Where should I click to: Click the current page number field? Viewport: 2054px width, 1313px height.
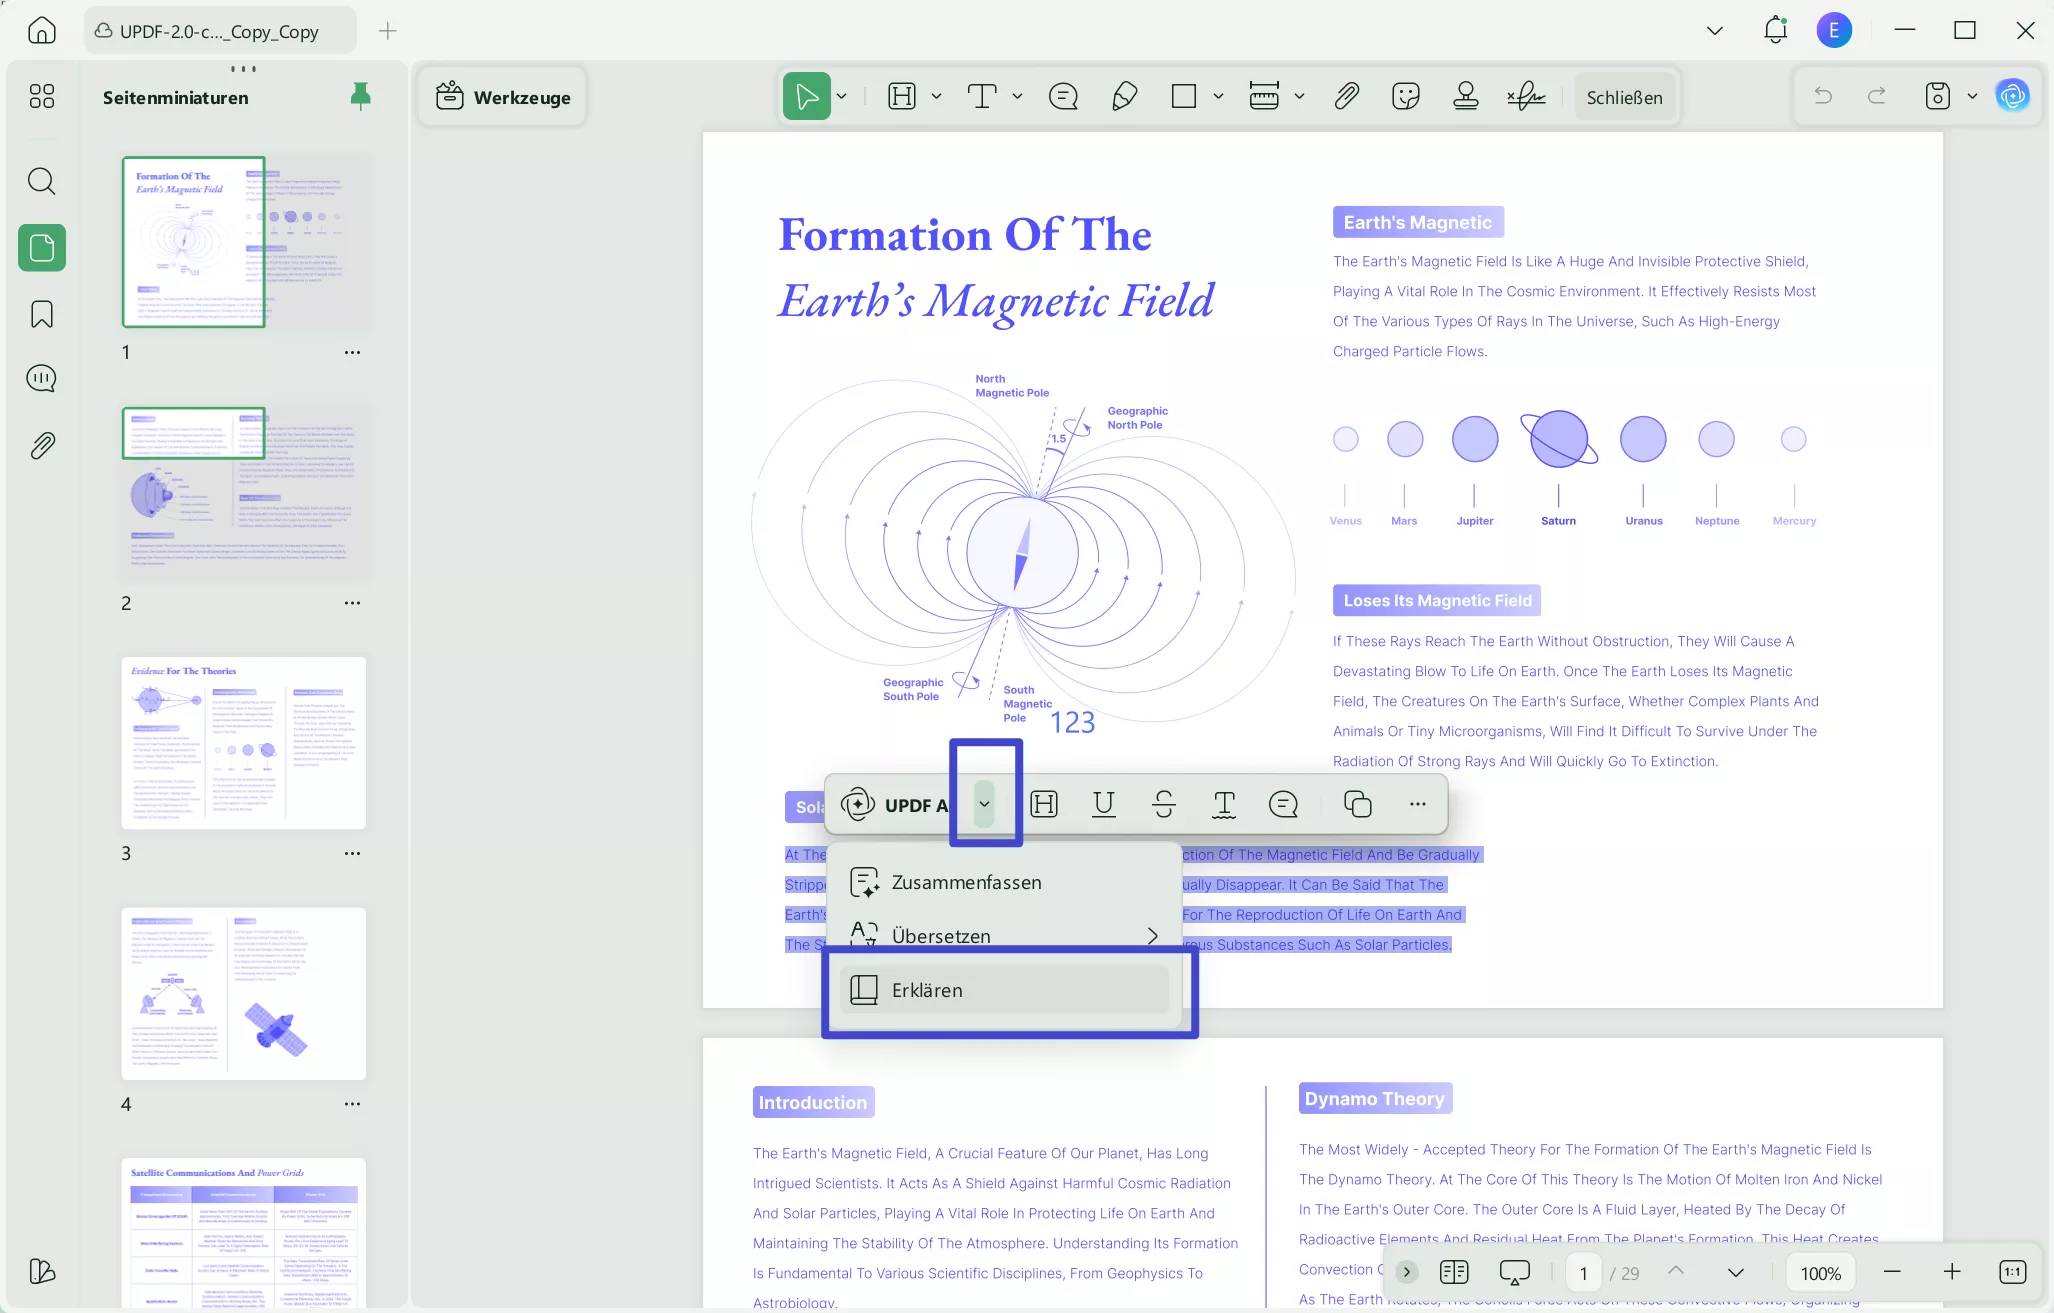coord(1584,1273)
